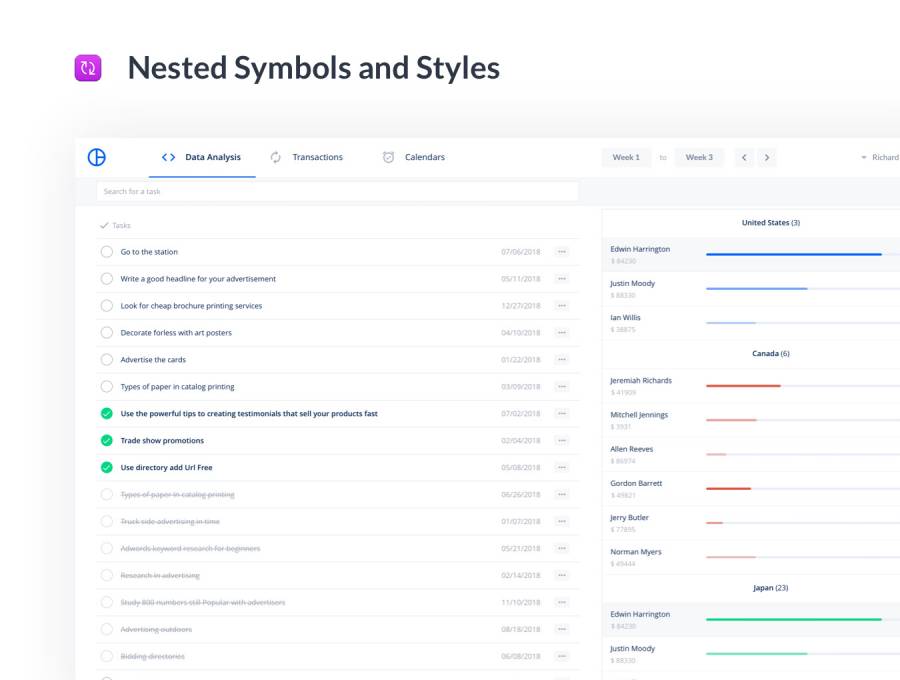Switch to the Calendars tab
The height and width of the screenshot is (680, 900).
[425, 157]
